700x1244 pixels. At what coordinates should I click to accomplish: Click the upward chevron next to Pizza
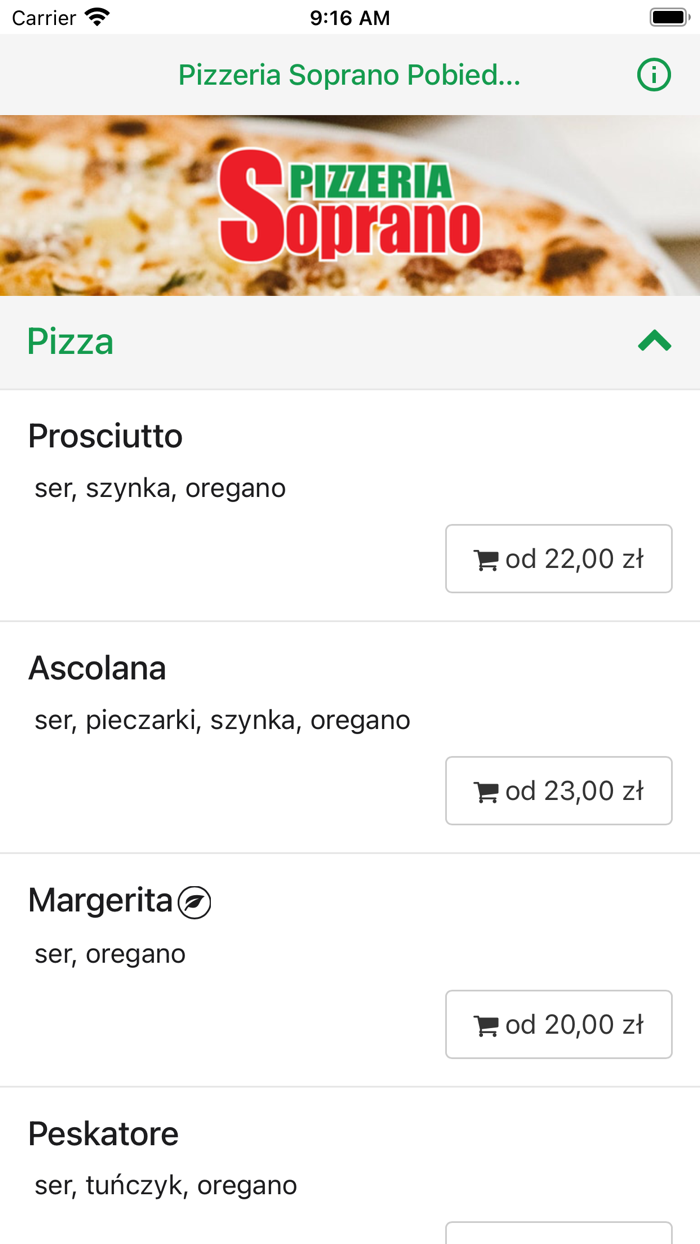pos(656,341)
